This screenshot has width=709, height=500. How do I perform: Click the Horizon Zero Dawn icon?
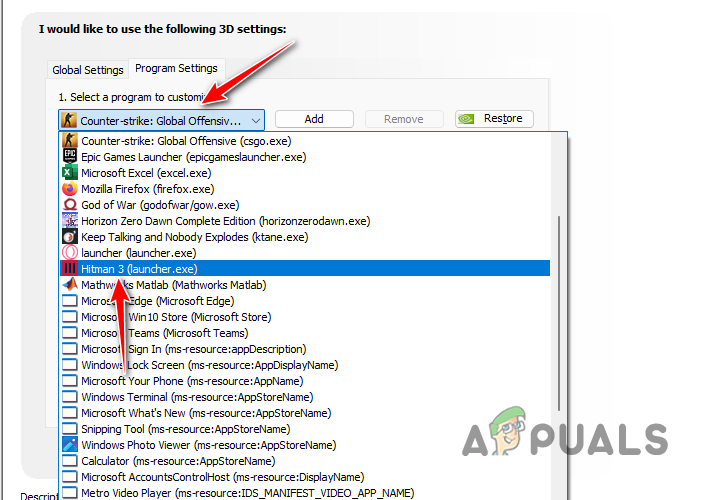point(70,221)
